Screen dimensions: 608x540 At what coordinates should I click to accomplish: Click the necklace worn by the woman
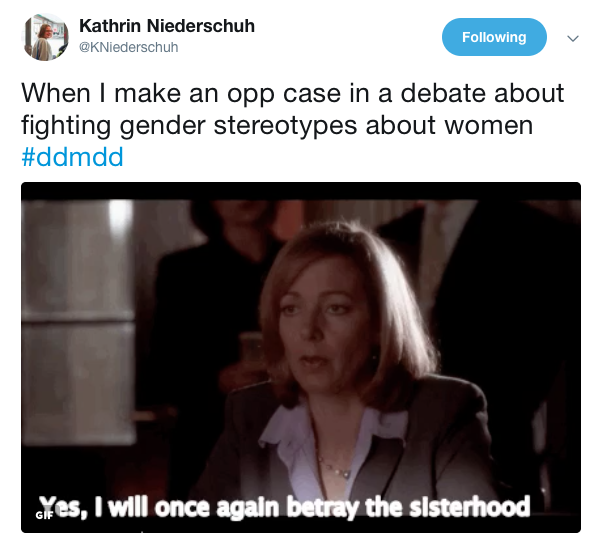(335, 468)
